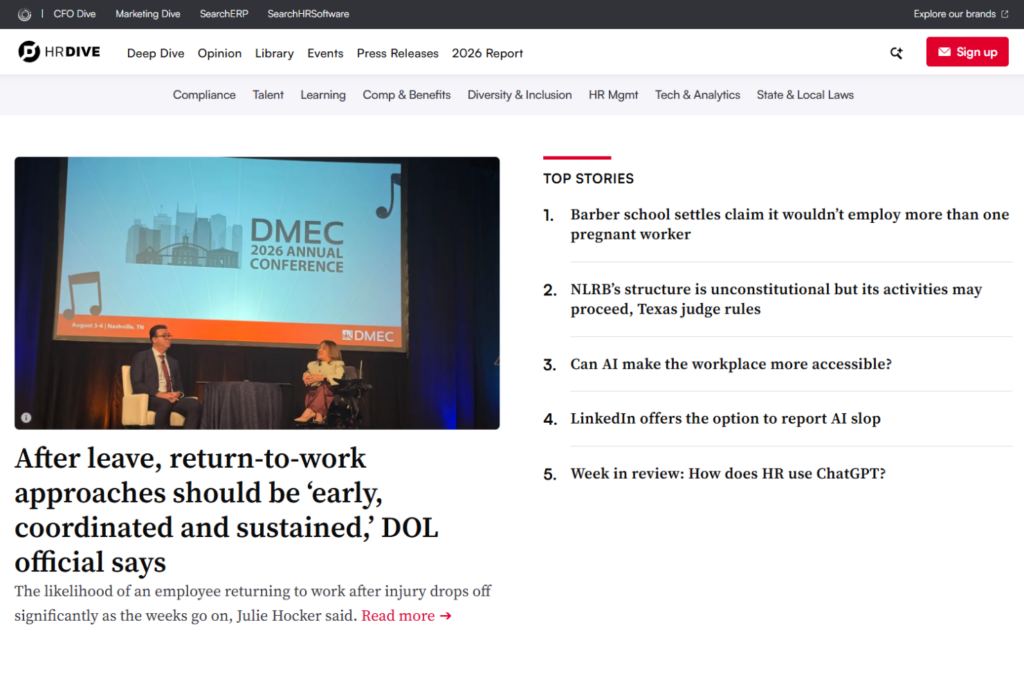Open Can AI make workplace accessible story
The width and height of the screenshot is (1024, 683).
(731, 364)
